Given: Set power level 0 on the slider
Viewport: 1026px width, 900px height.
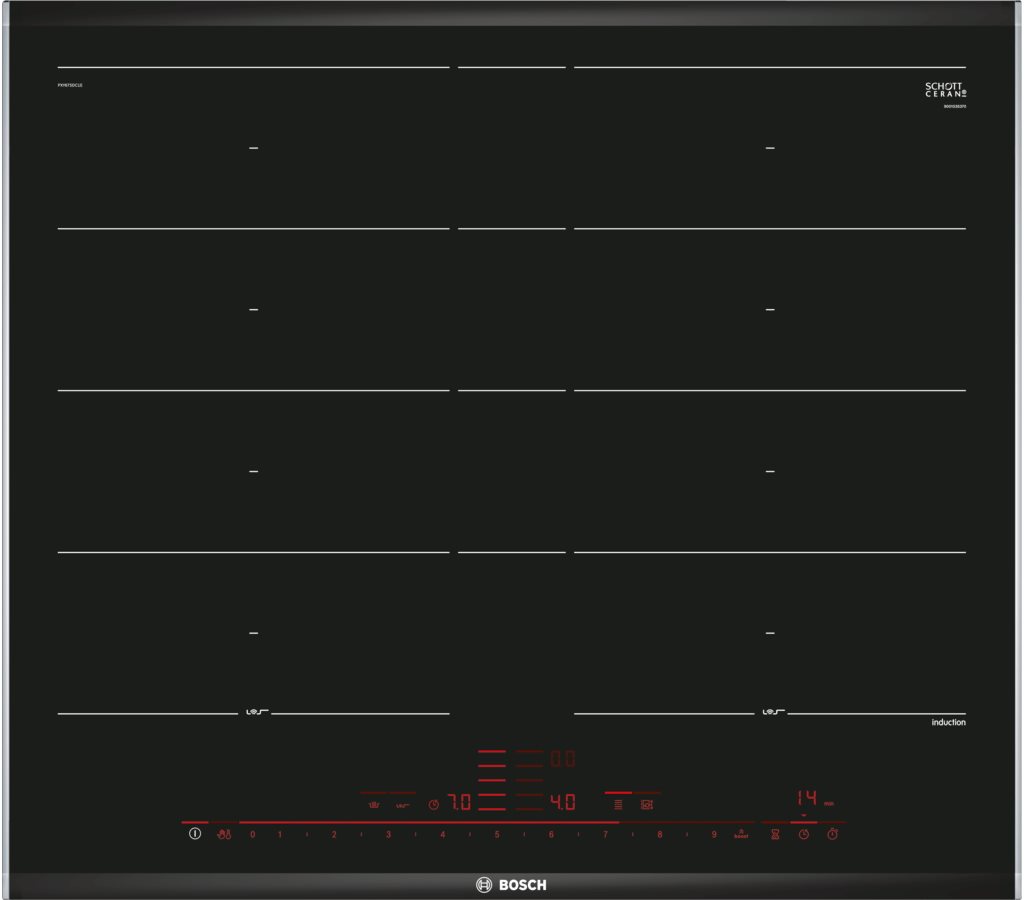Looking at the screenshot, I should point(252,834).
